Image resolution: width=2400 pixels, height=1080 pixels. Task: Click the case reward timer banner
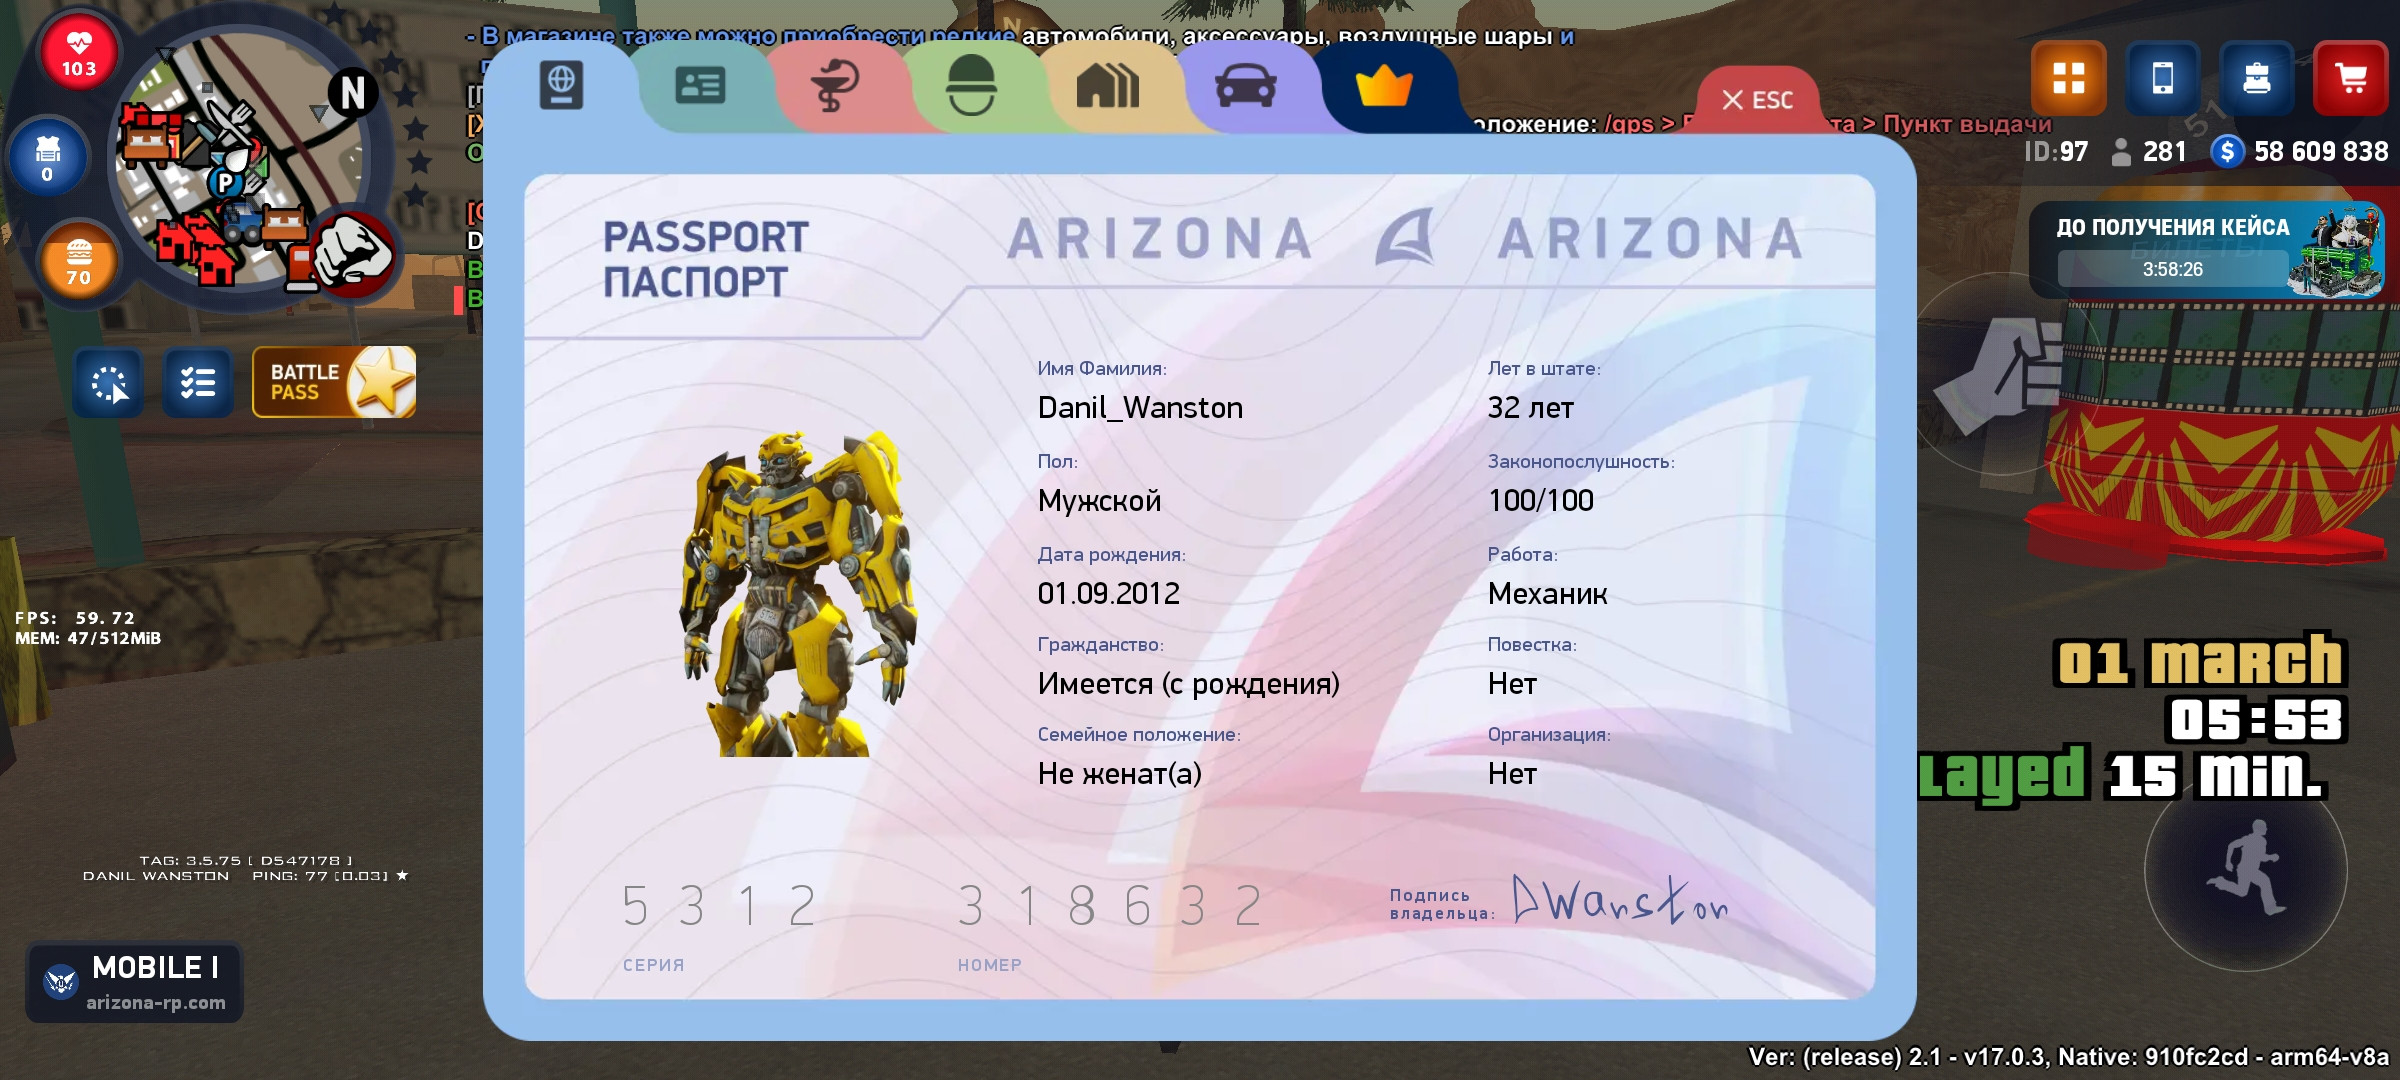coord(2205,250)
